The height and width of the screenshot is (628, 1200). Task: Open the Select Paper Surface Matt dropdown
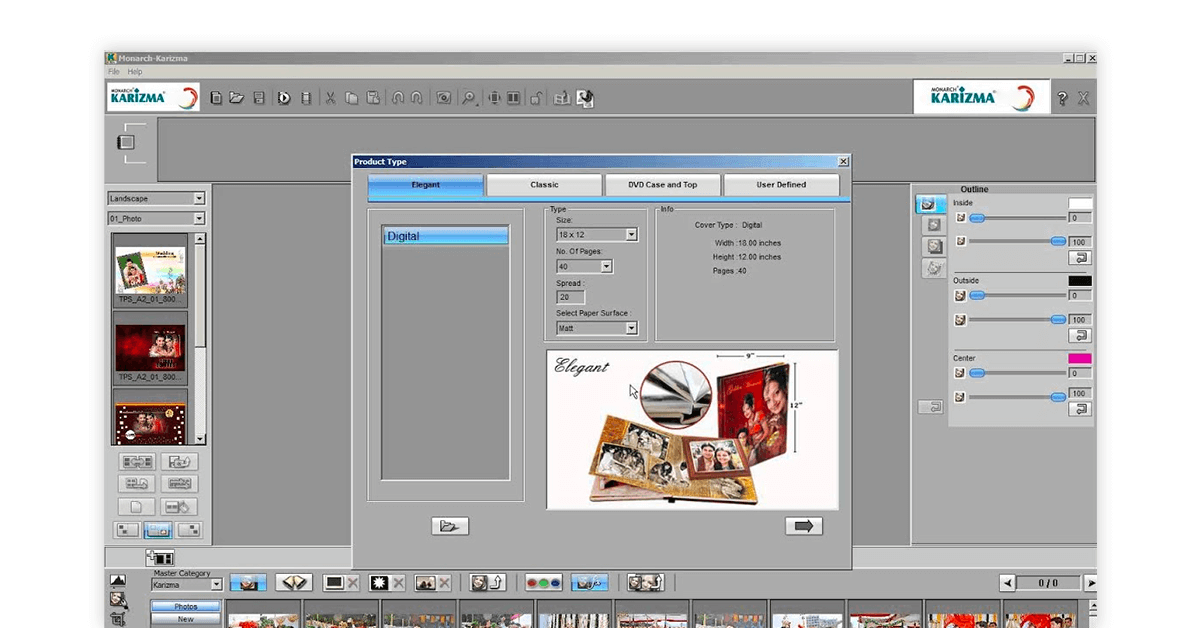tap(631, 328)
